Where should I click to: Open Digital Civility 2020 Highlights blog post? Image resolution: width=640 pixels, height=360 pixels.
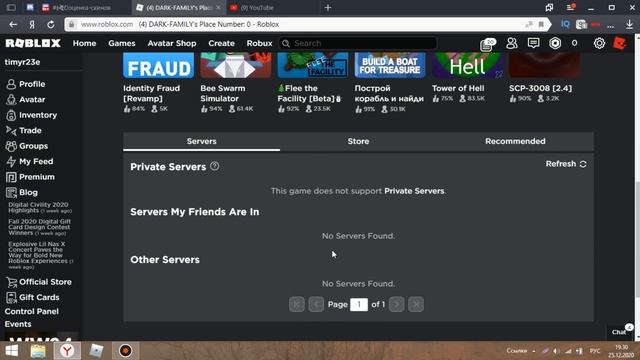click(40, 207)
